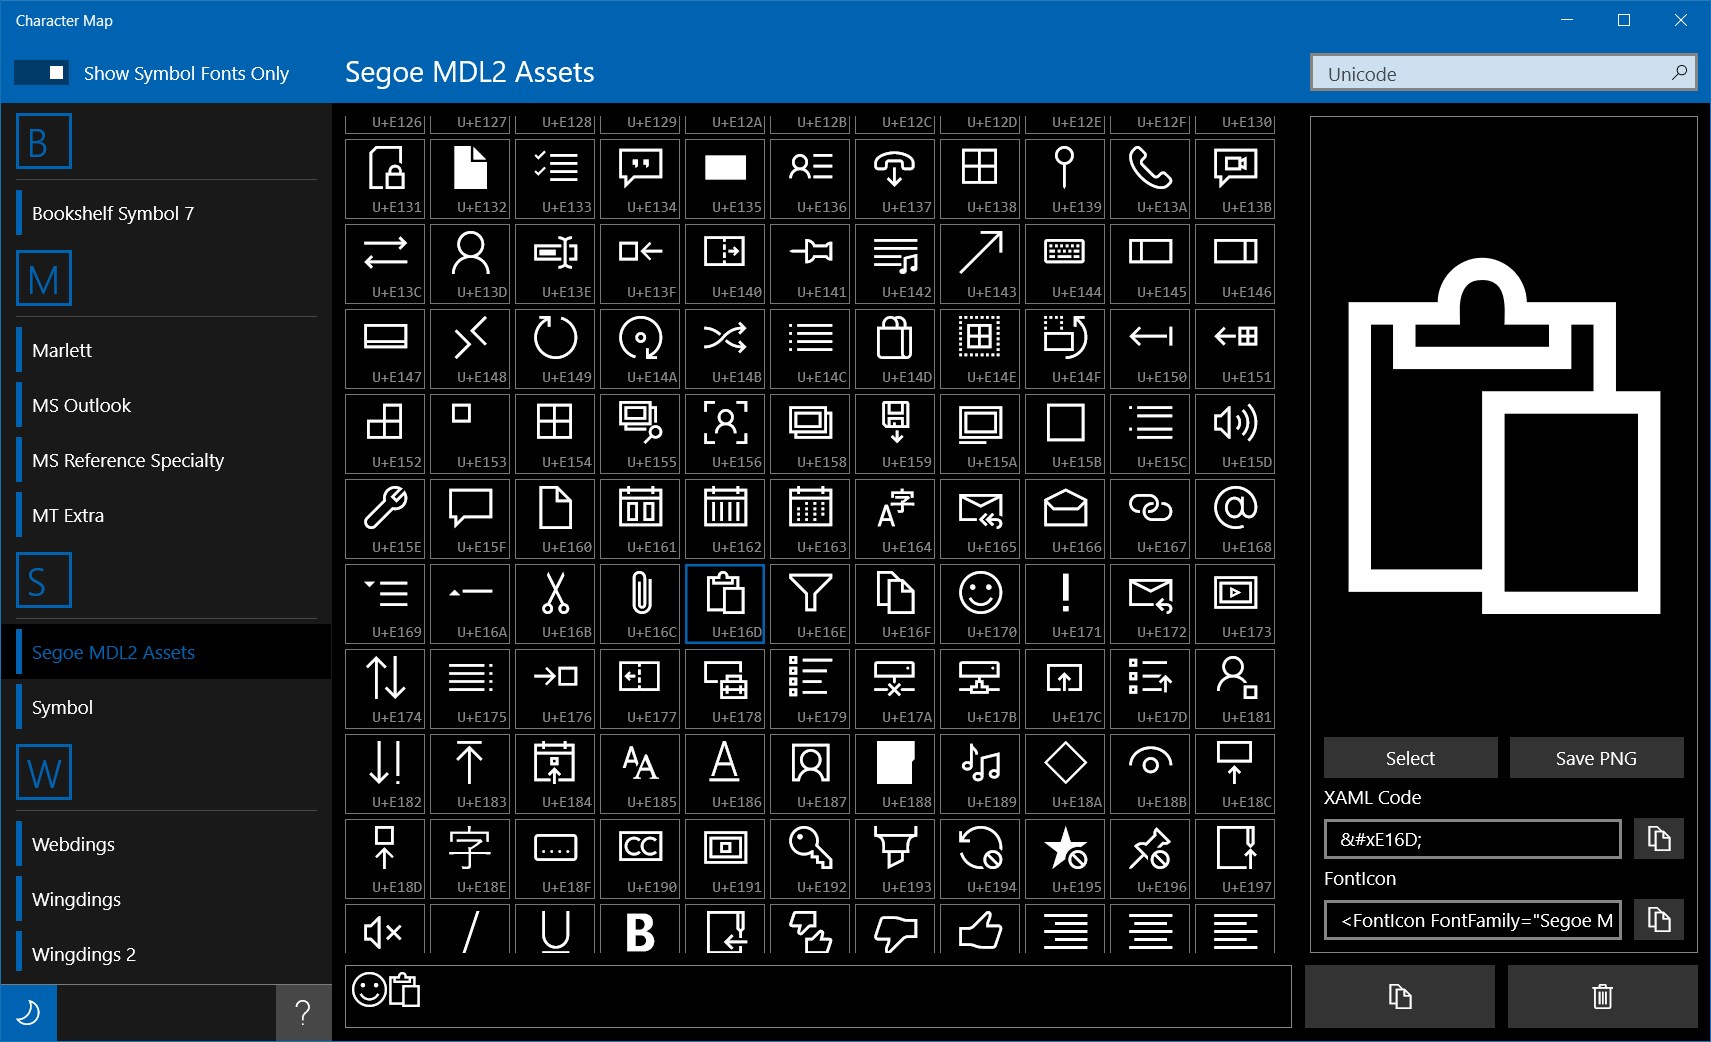Select the link chain glyph U+E167
Screen dimensions: 1711x1042
pos(1150,518)
